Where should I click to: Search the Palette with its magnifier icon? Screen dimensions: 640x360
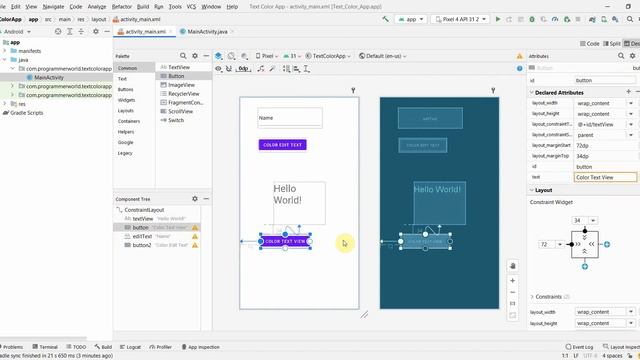point(183,56)
